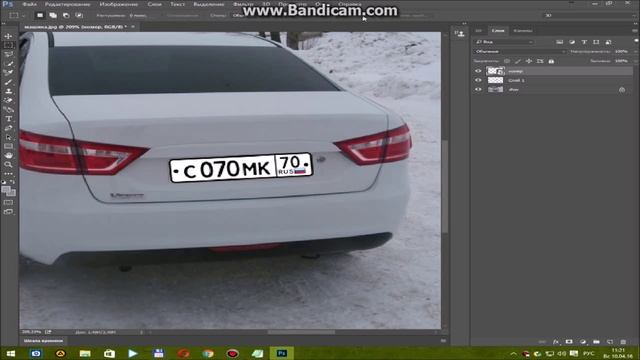Toggle lock all padlock icon
This screenshot has height=360, width=640.
pyautogui.click(x=551, y=61)
